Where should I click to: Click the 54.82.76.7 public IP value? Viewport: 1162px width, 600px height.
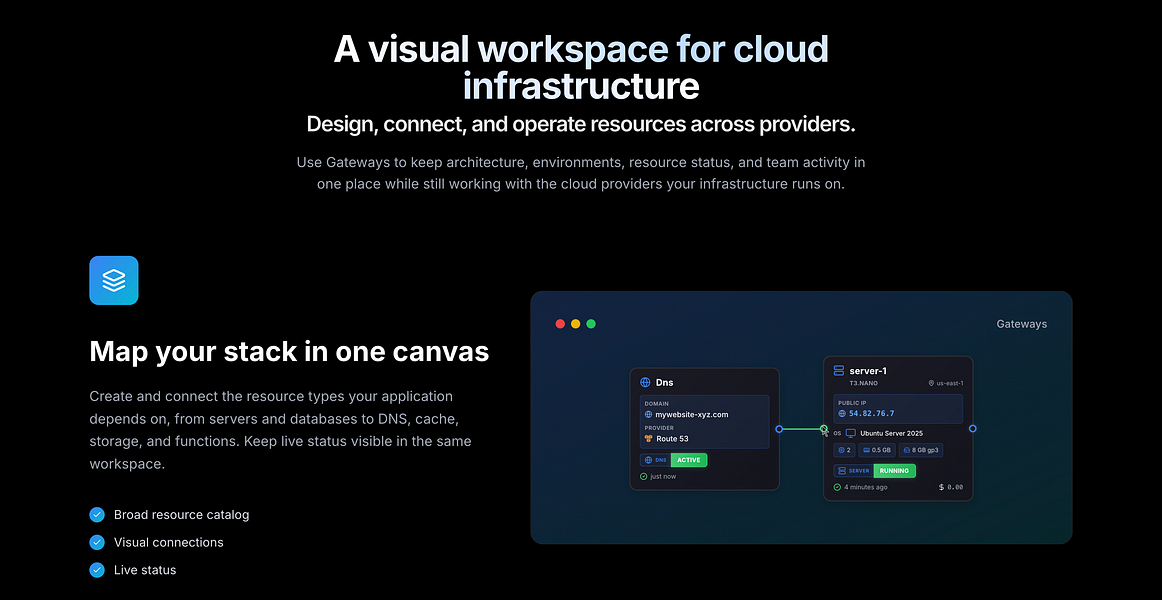click(872, 413)
